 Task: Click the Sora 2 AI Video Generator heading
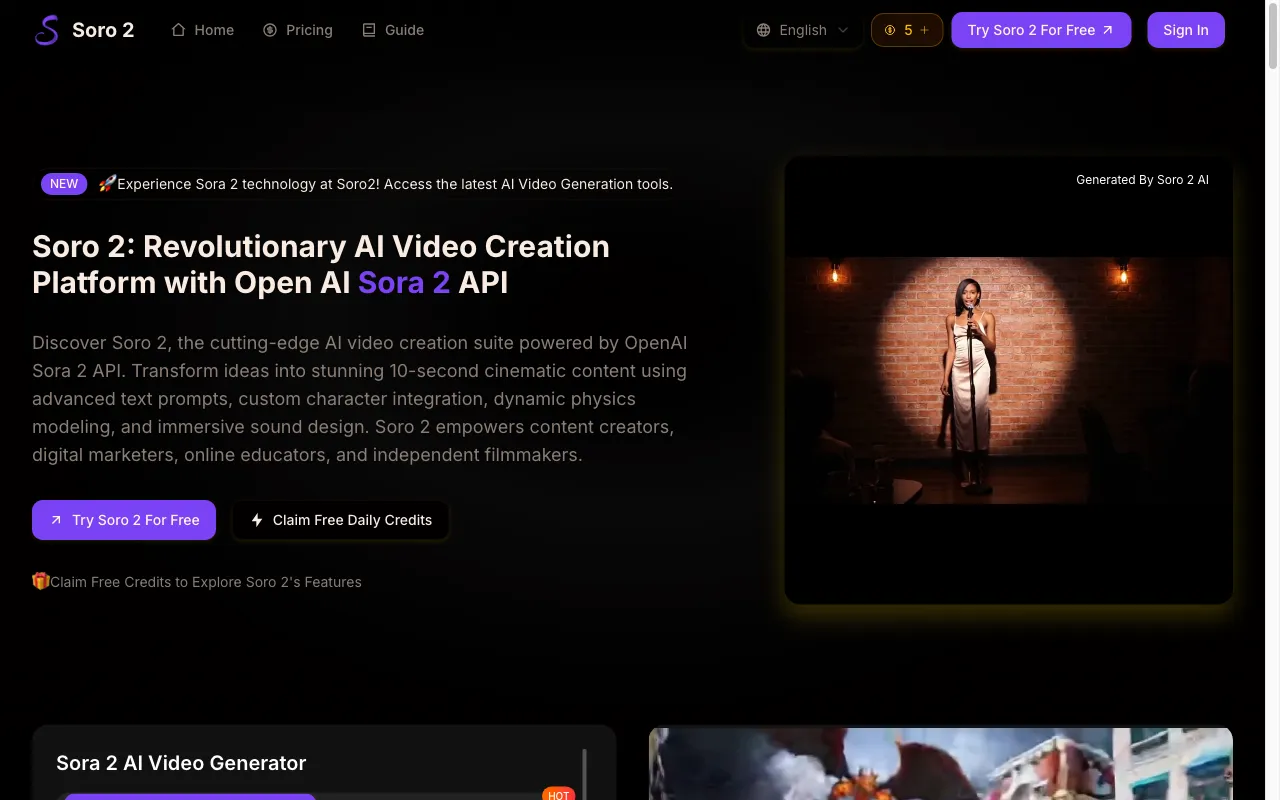(181, 763)
